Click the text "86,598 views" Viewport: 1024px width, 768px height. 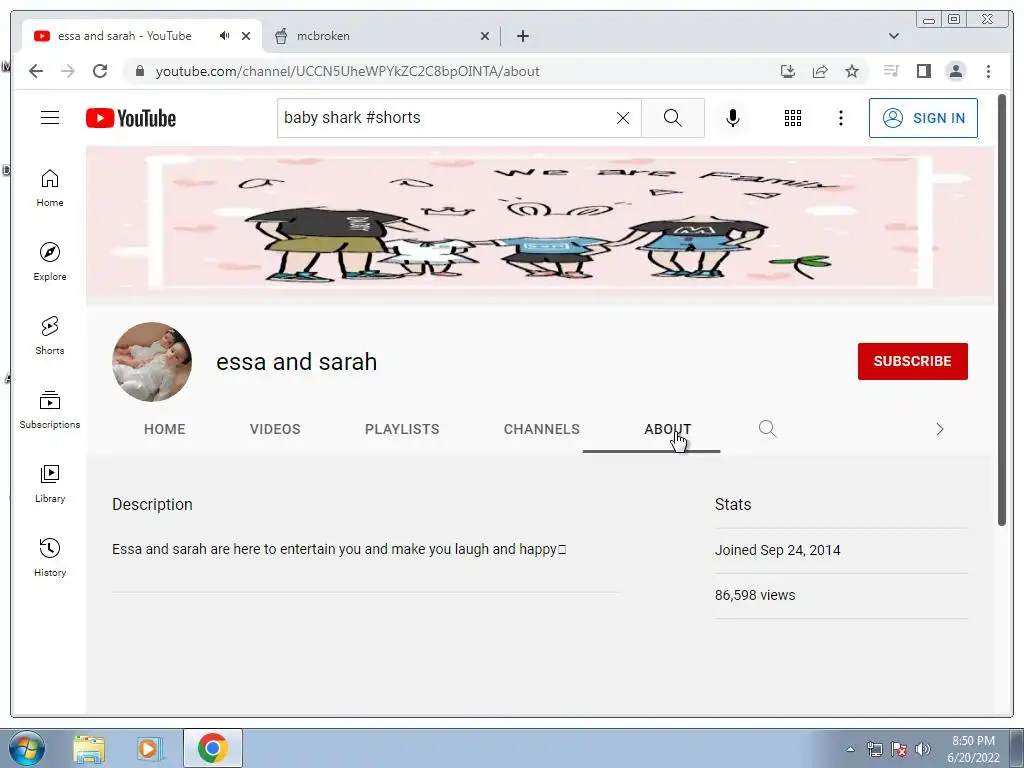click(x=755, y=595)
